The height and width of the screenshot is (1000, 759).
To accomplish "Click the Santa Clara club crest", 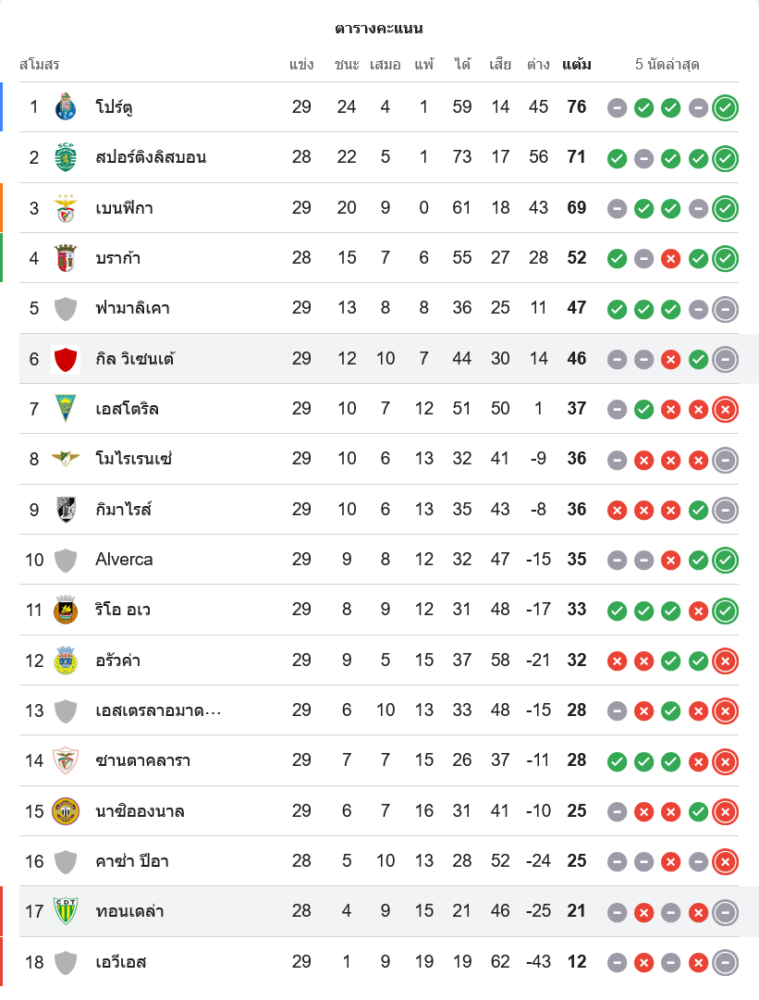I will (66, 760).
